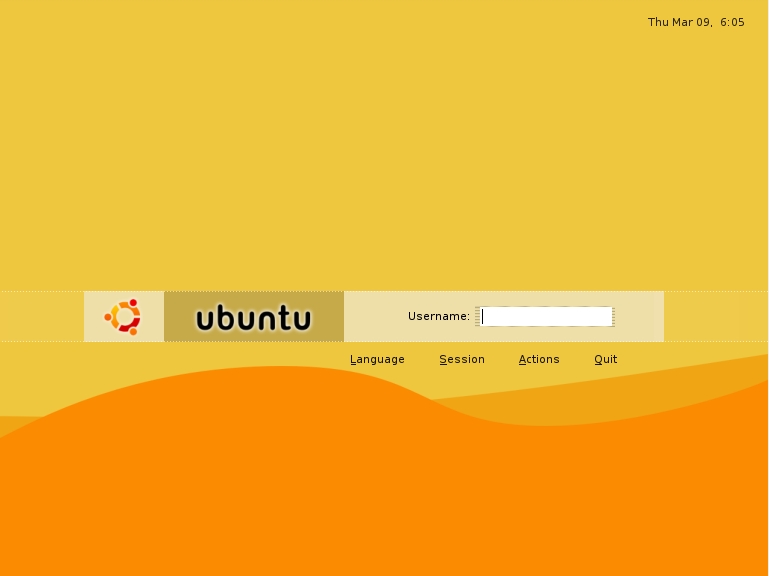Viewport: 769px width, 576px height.
Task: Click the "Username:" label
Action: [x=439, y=316]
